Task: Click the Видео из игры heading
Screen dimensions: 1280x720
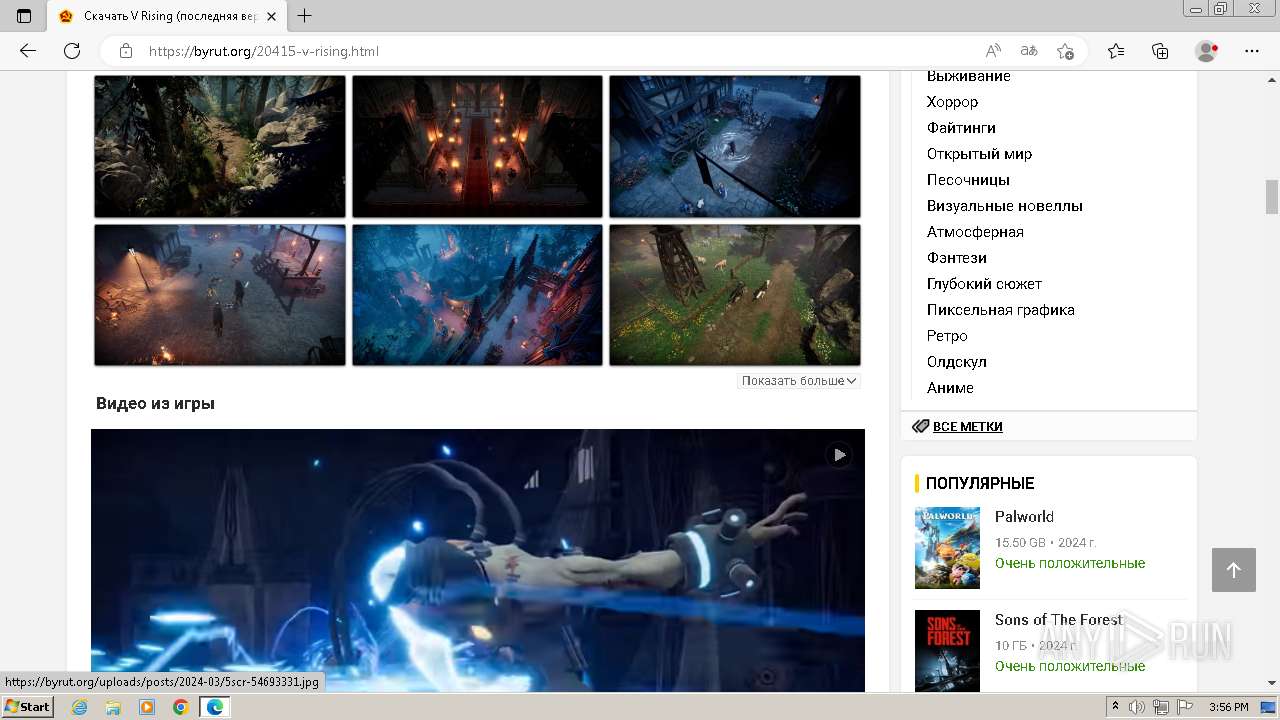Action: 155,404
